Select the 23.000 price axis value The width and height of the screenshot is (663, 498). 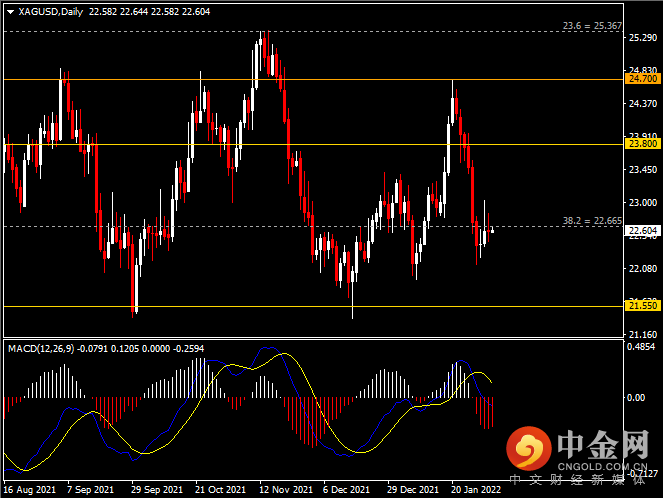point(643,203)
